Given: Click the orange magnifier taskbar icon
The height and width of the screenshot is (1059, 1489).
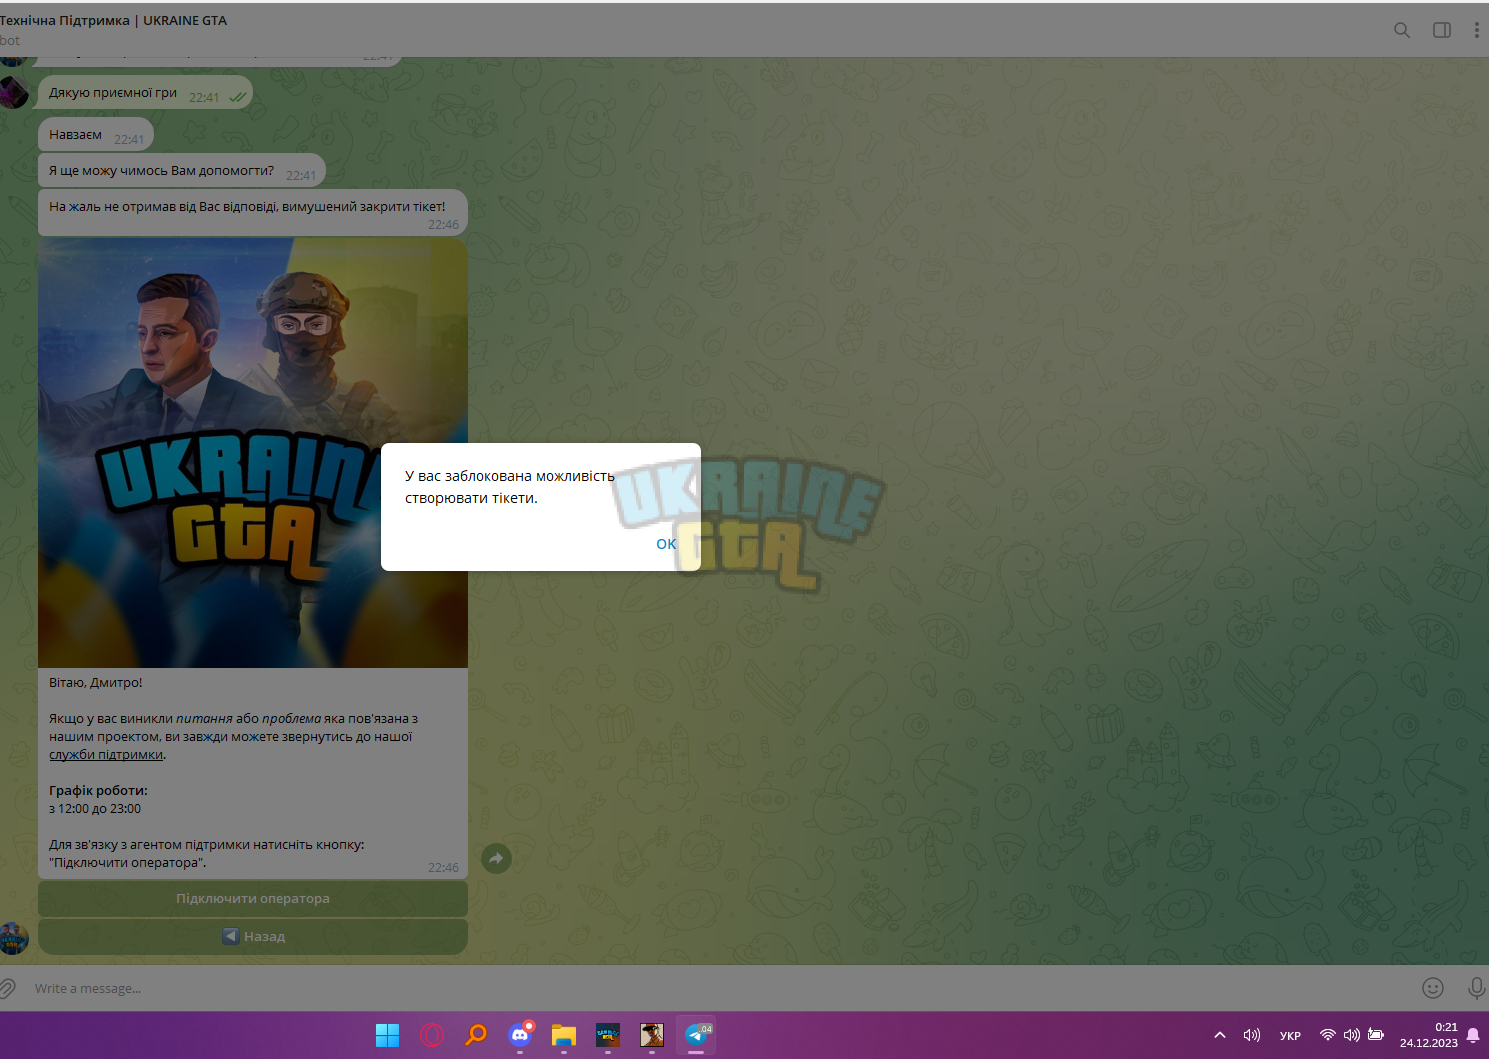Looking at the screenshot, I should click(476, 1035).
